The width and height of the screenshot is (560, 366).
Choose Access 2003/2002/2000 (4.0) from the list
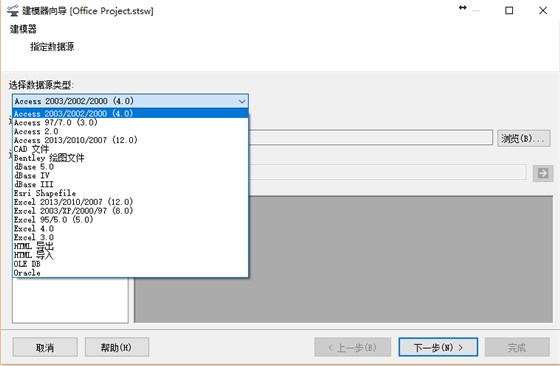point(130,114)
